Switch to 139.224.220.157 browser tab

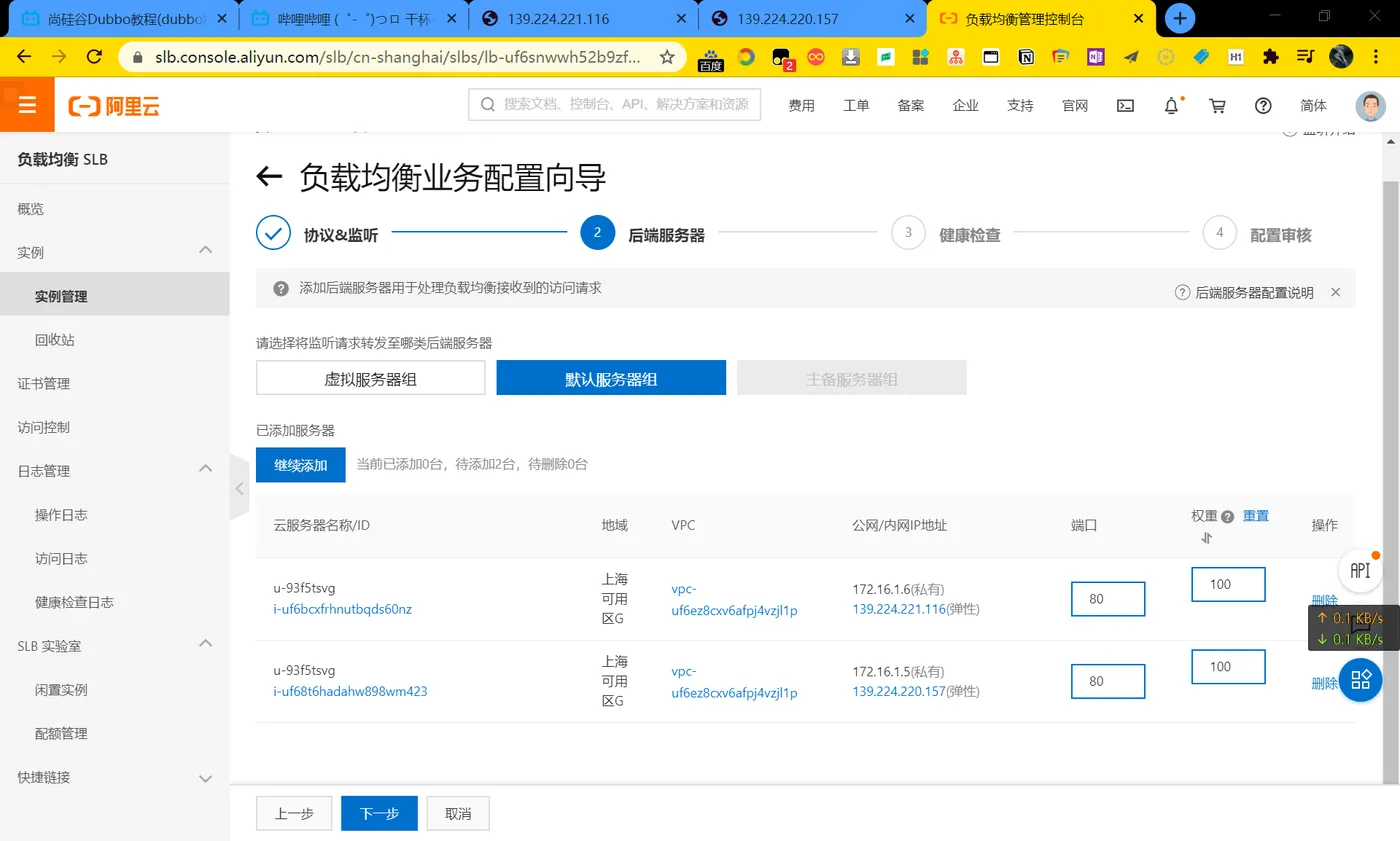click(811, 18)
